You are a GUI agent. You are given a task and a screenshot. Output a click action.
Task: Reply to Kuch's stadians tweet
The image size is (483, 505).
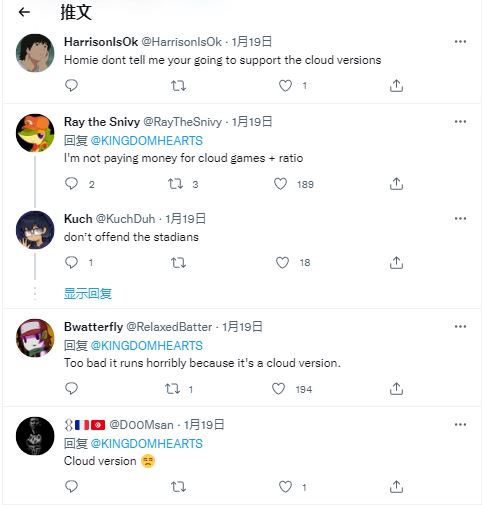[71, 263]
